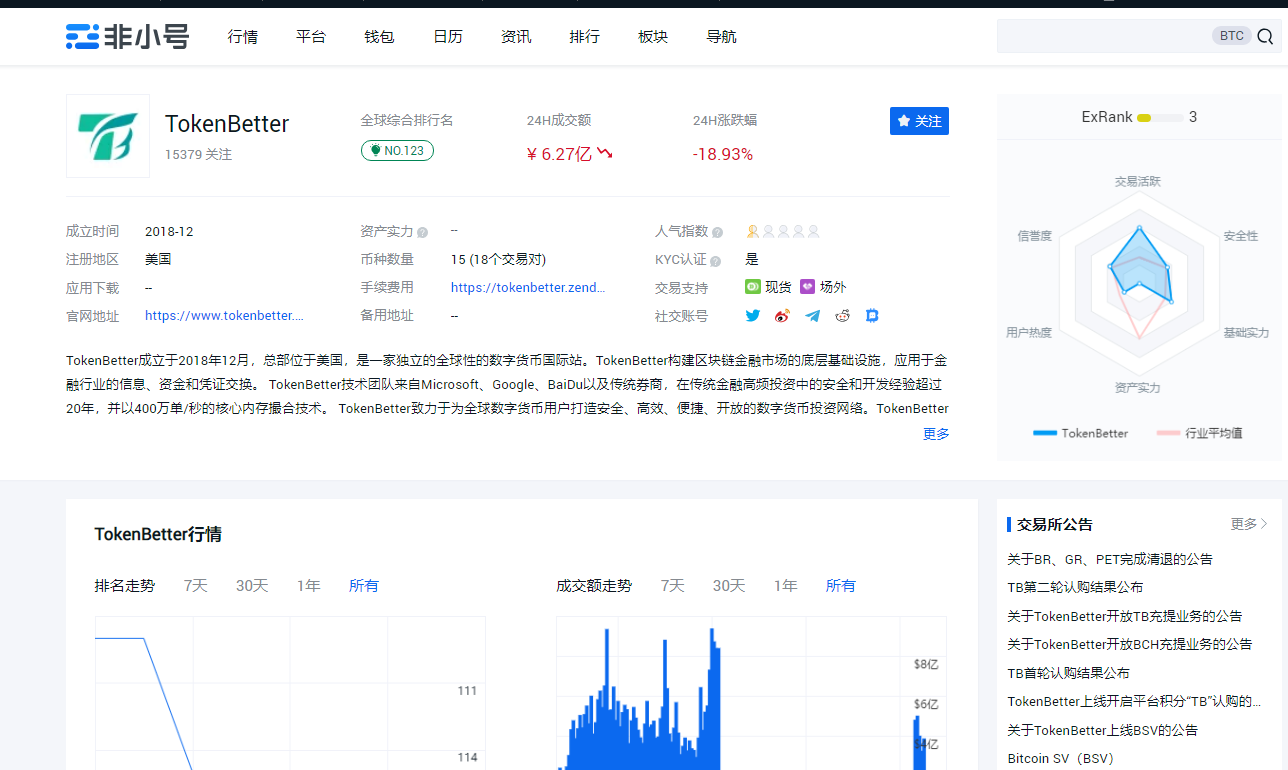Open 关于TokenBetter开放BCH充提业务的公告
Screen dimensions: 1288x770
[1130, 644]
